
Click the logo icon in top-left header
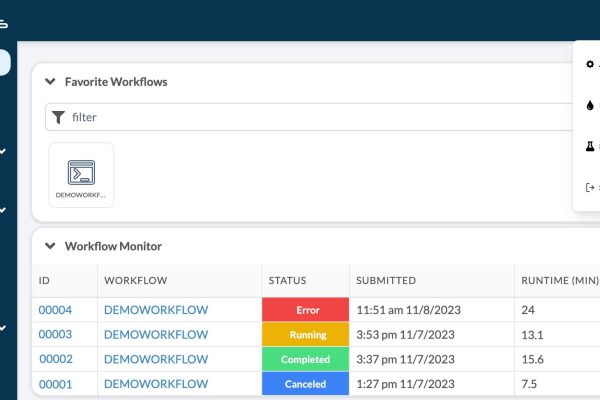point(3,24)
